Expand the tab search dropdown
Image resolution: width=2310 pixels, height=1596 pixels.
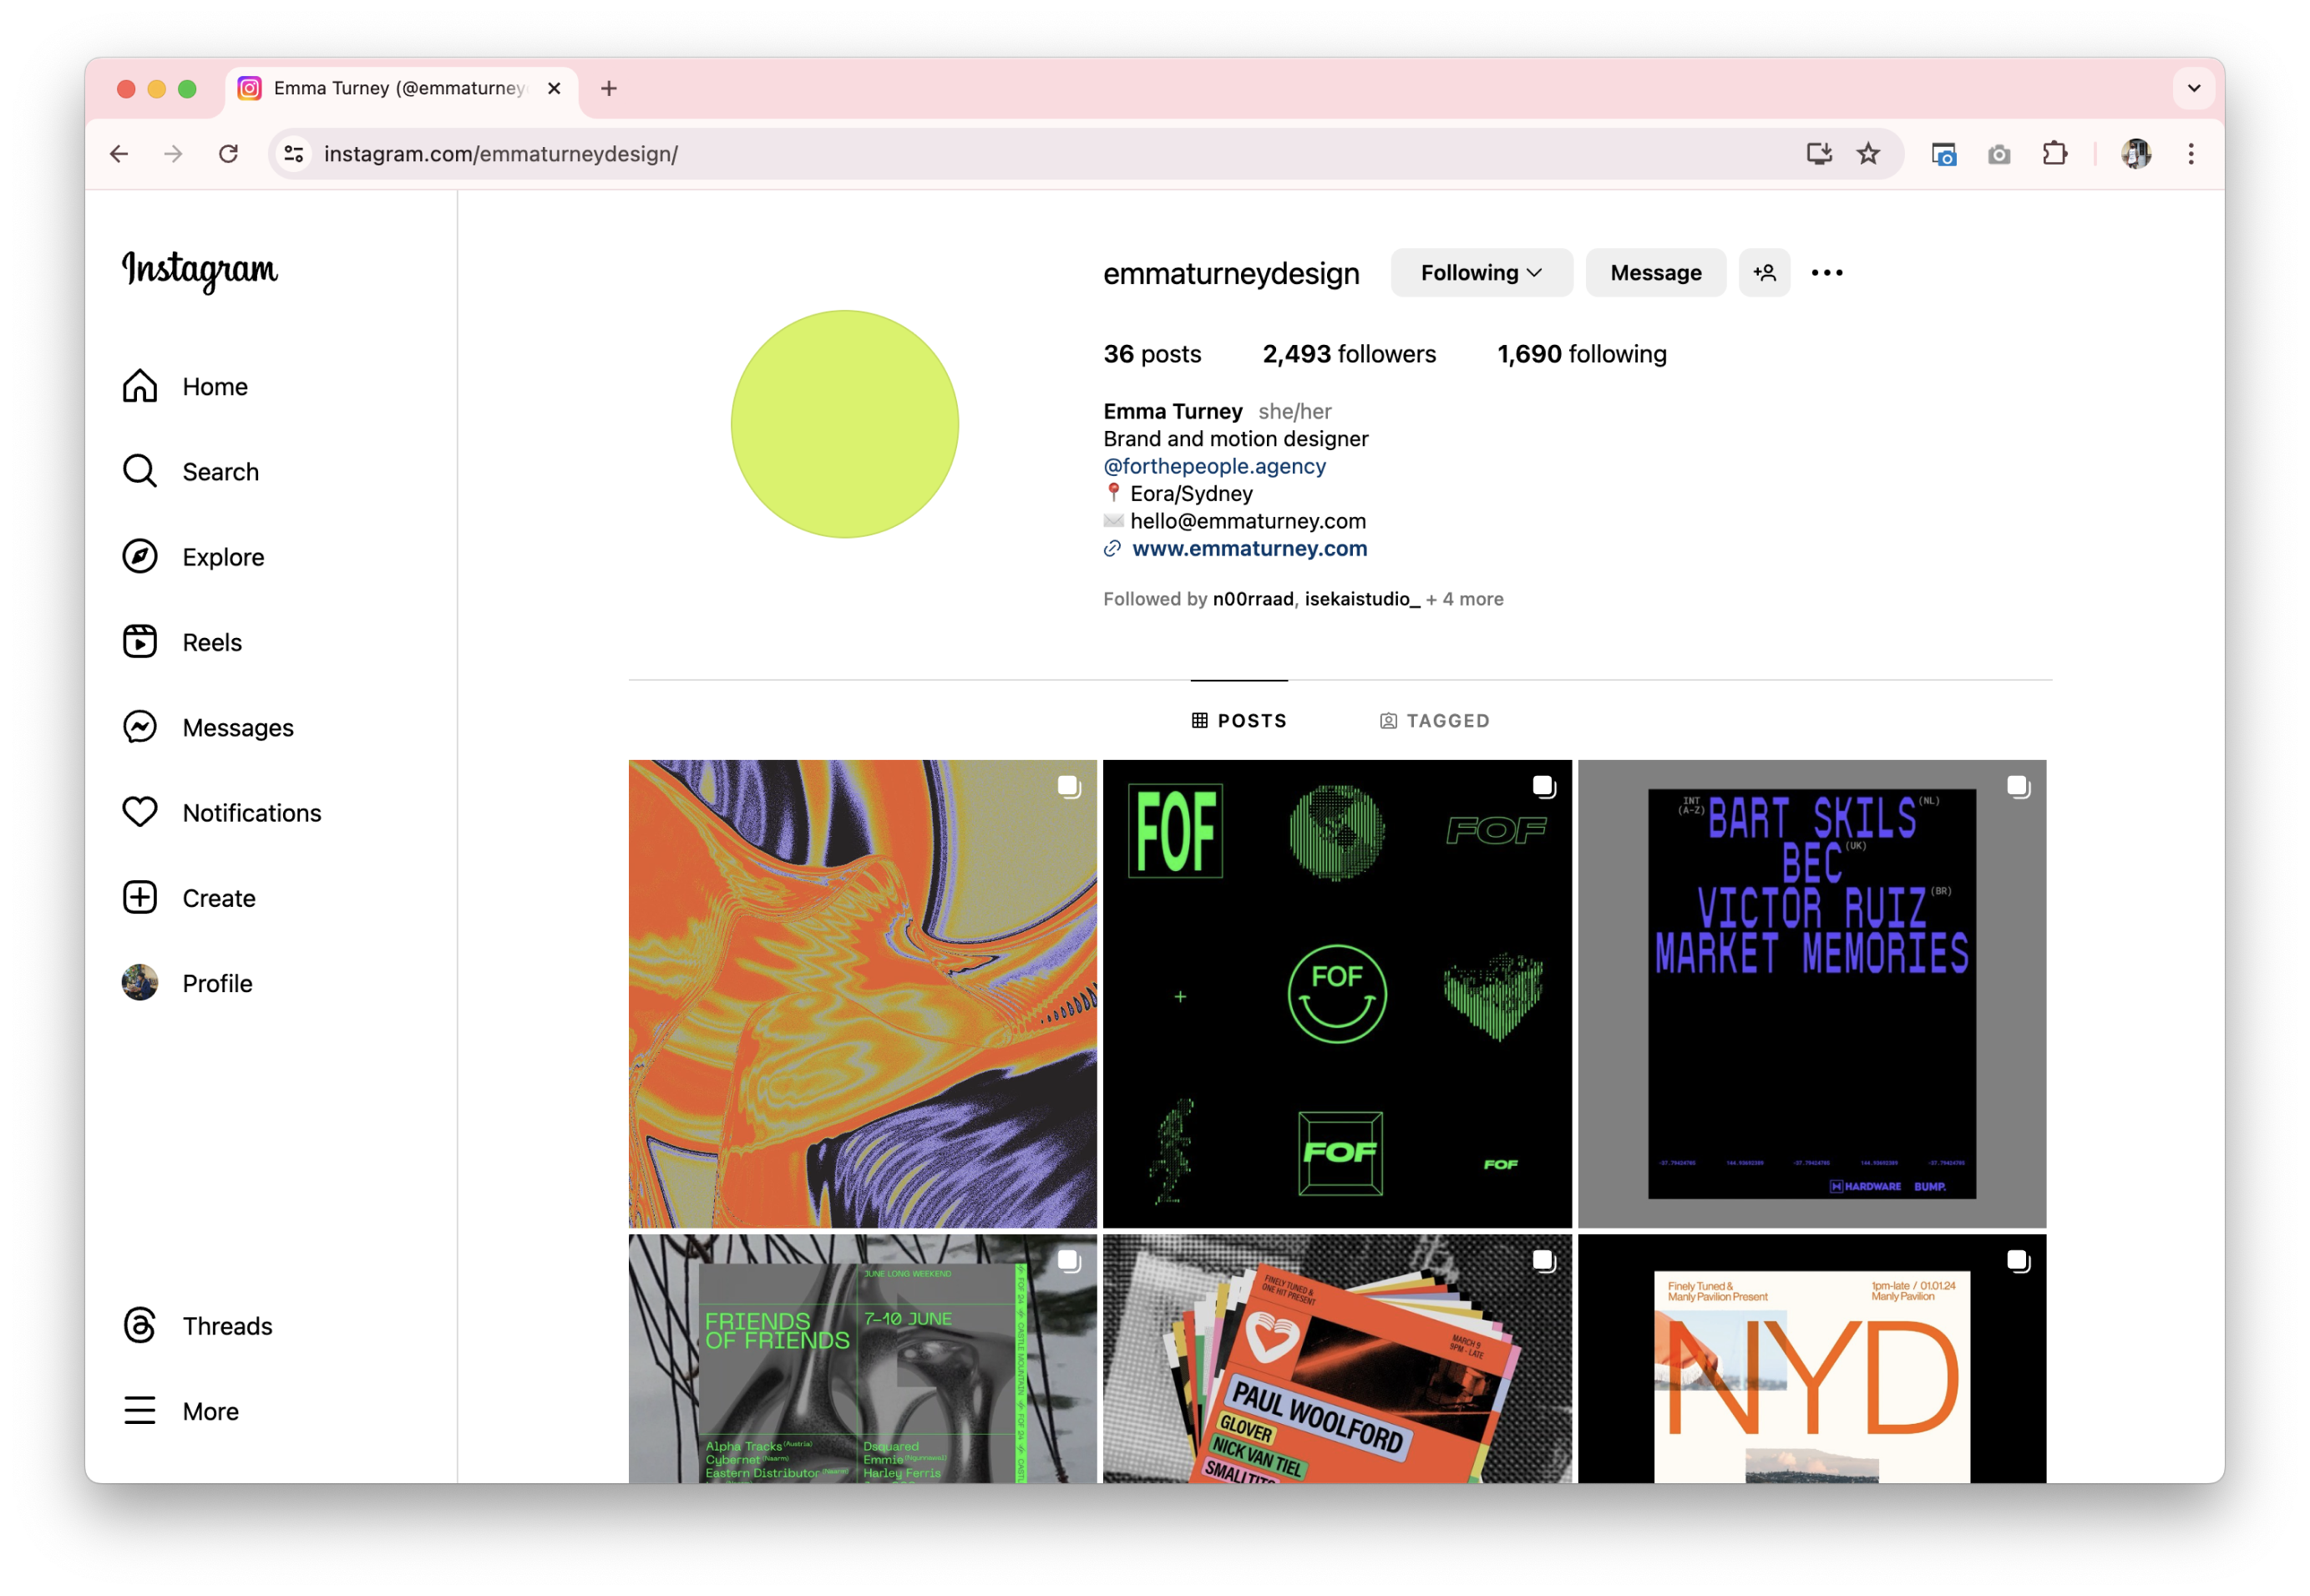[2194, 88]
